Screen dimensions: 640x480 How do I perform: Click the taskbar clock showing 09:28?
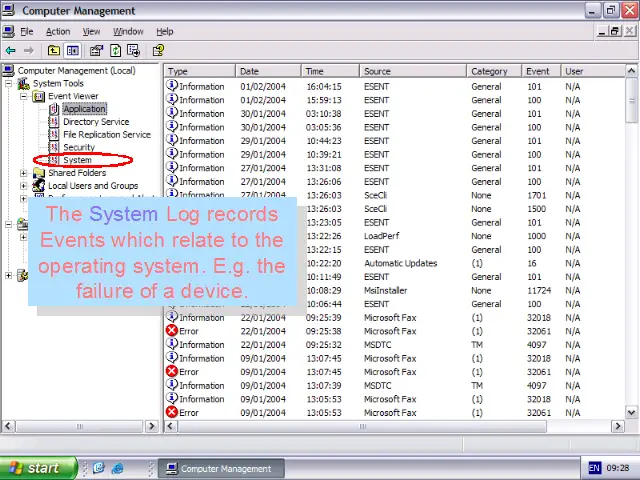pyautogui.click(x=618, y=468)
